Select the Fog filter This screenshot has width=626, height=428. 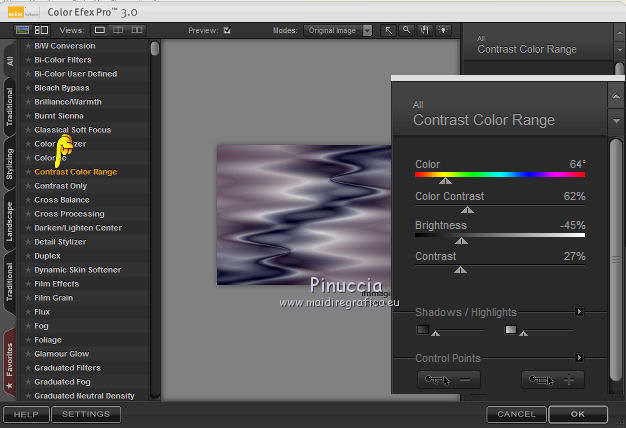coord(41,326)
